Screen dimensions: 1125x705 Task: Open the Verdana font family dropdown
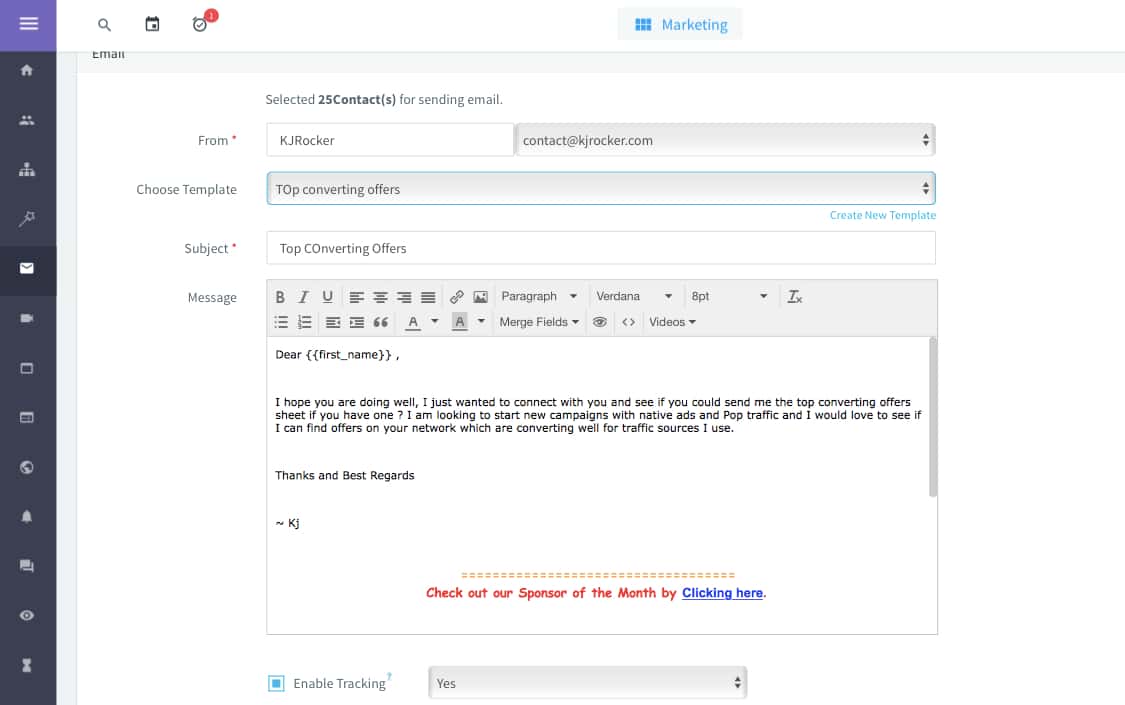click(634, 297)
